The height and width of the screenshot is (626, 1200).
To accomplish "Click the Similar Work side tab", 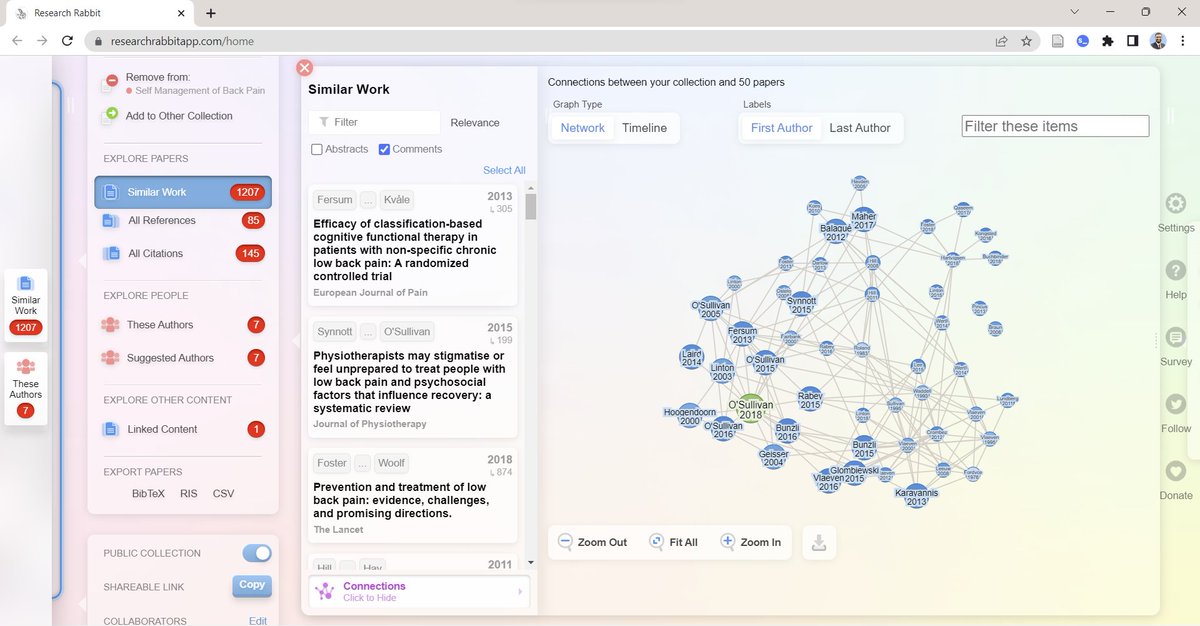I will (26, 305).
